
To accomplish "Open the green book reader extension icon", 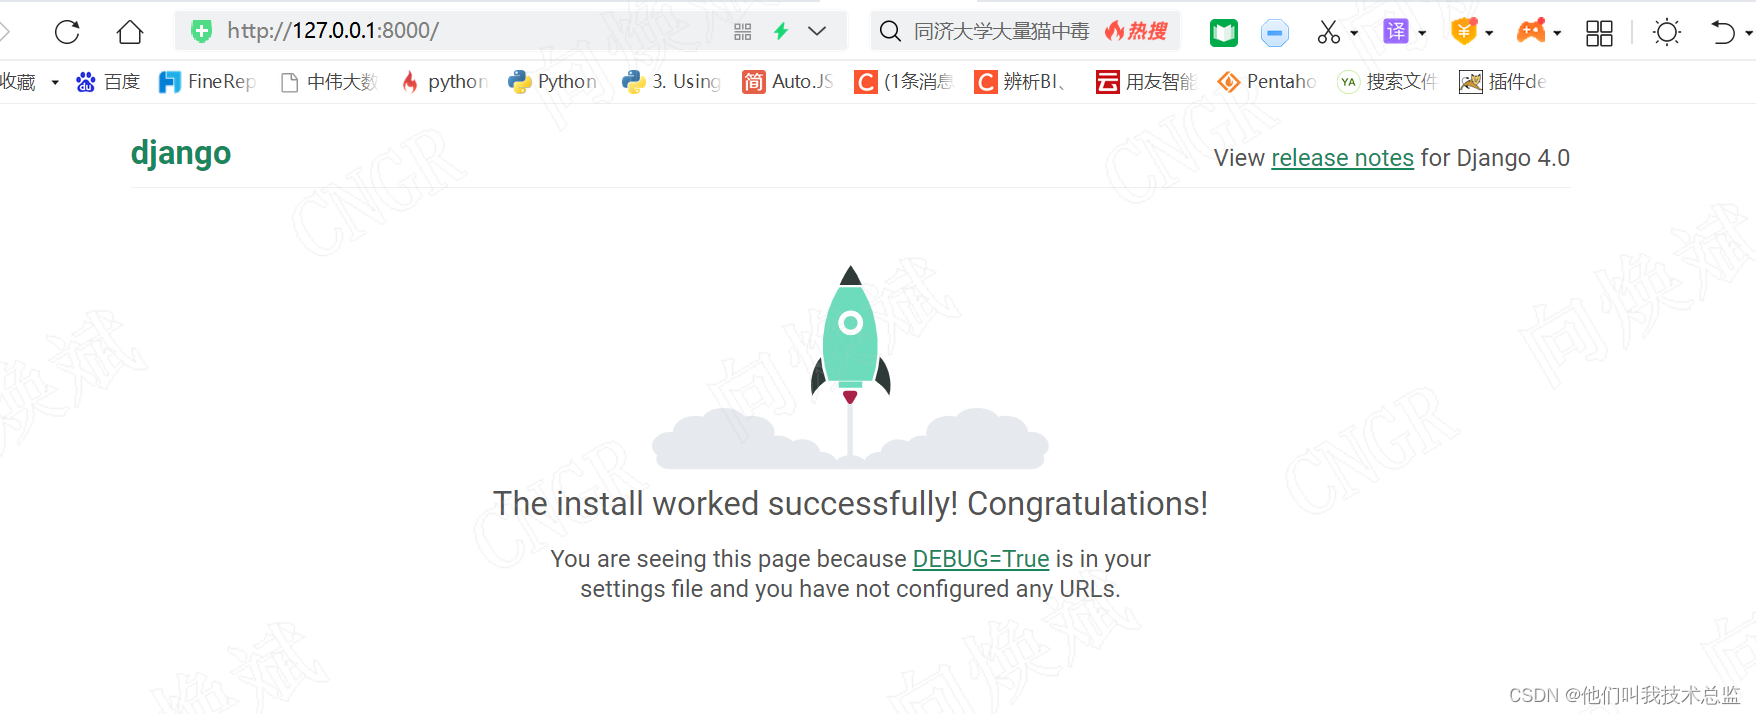I will 1223,33.
